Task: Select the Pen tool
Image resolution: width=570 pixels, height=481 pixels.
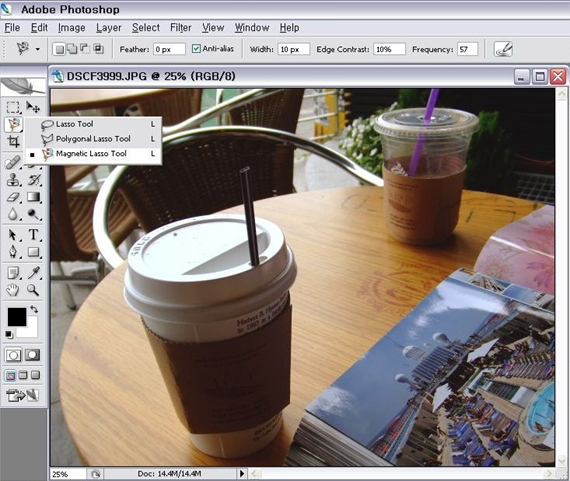Action: (x=13, y=252)
